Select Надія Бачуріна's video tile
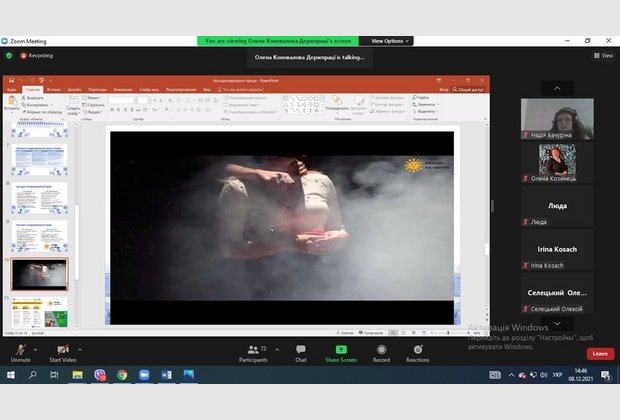 pyautogui.click(x=556, y=118)
